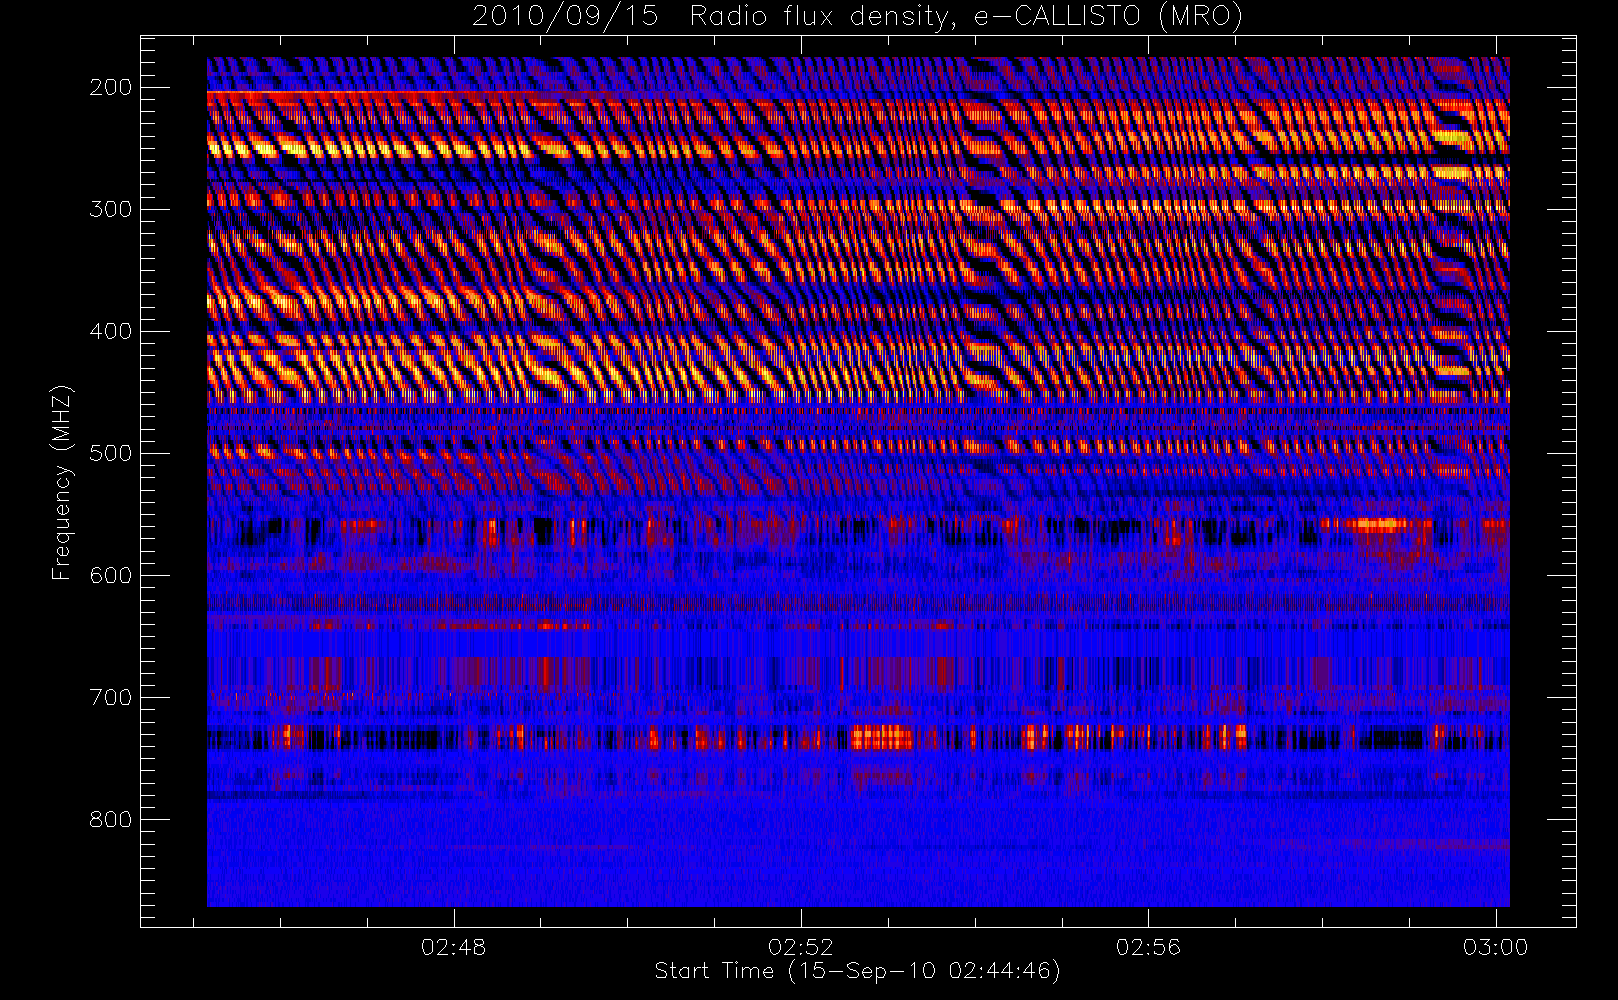
Task: Click the 'Frequency (MHz)' axis label
Action: pos(61,482)
